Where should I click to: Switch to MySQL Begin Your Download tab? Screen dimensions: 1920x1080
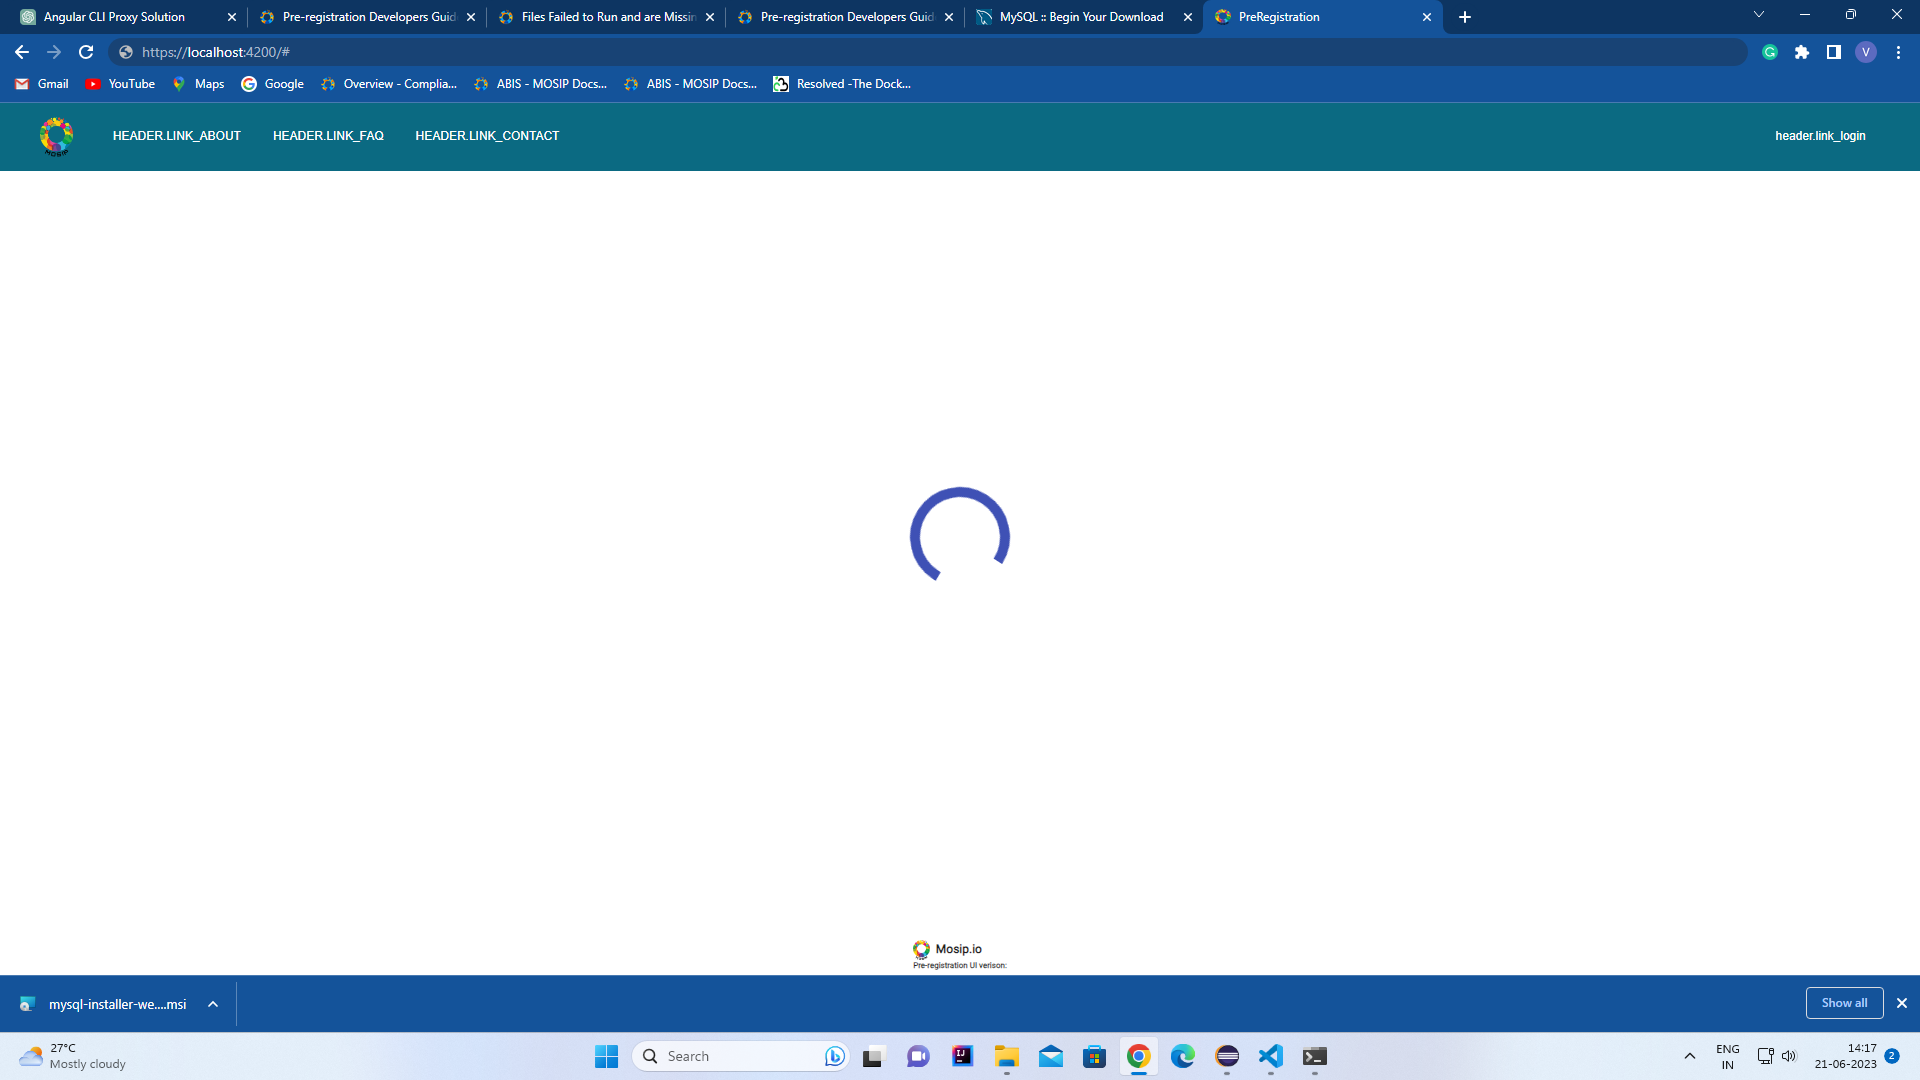[1081, 17]
